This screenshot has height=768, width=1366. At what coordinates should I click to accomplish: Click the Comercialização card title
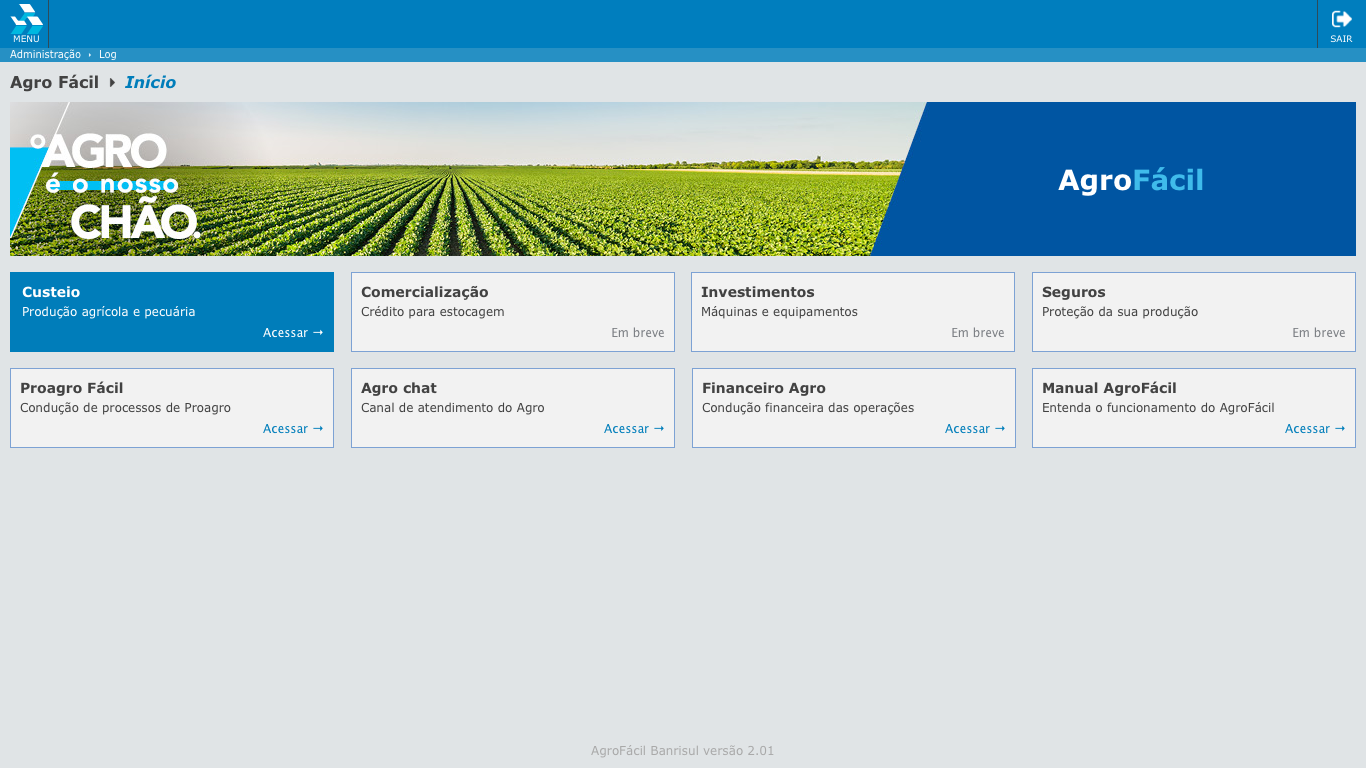click(425, 292)
